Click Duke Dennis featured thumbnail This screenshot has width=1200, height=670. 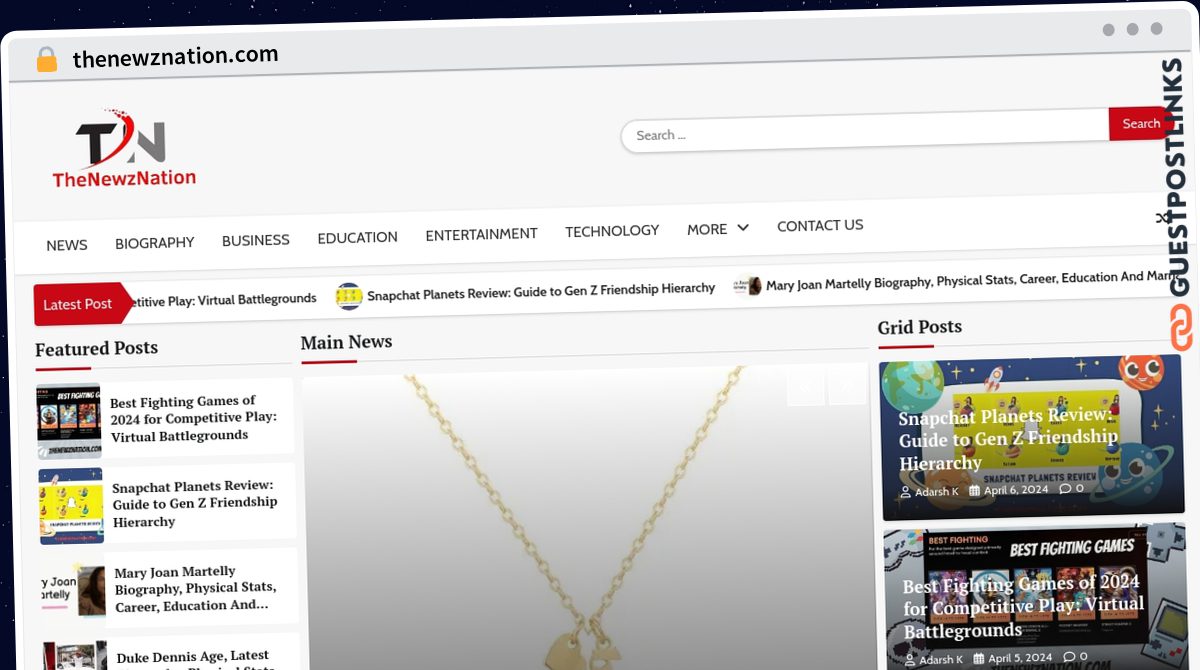(x=75, y=656)
